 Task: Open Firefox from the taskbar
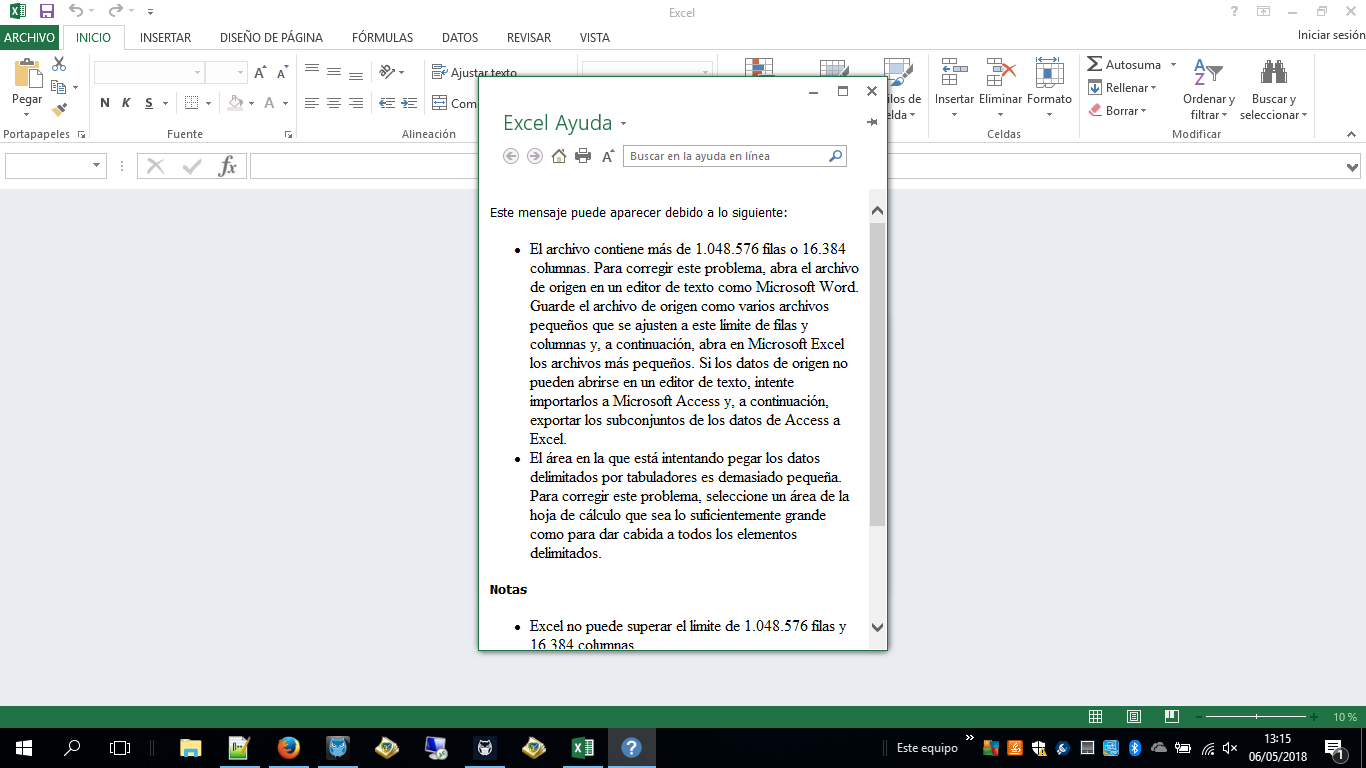click(x=288, y=747)
